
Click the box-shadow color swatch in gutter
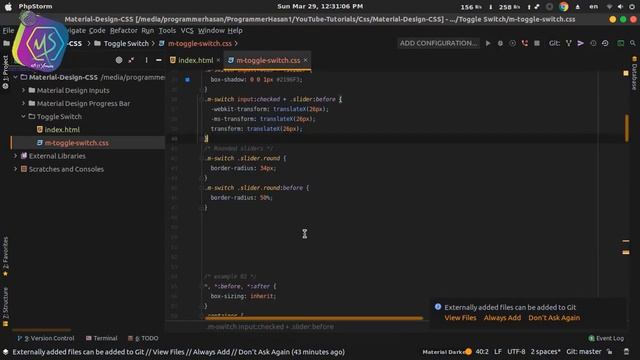[187, 80]
